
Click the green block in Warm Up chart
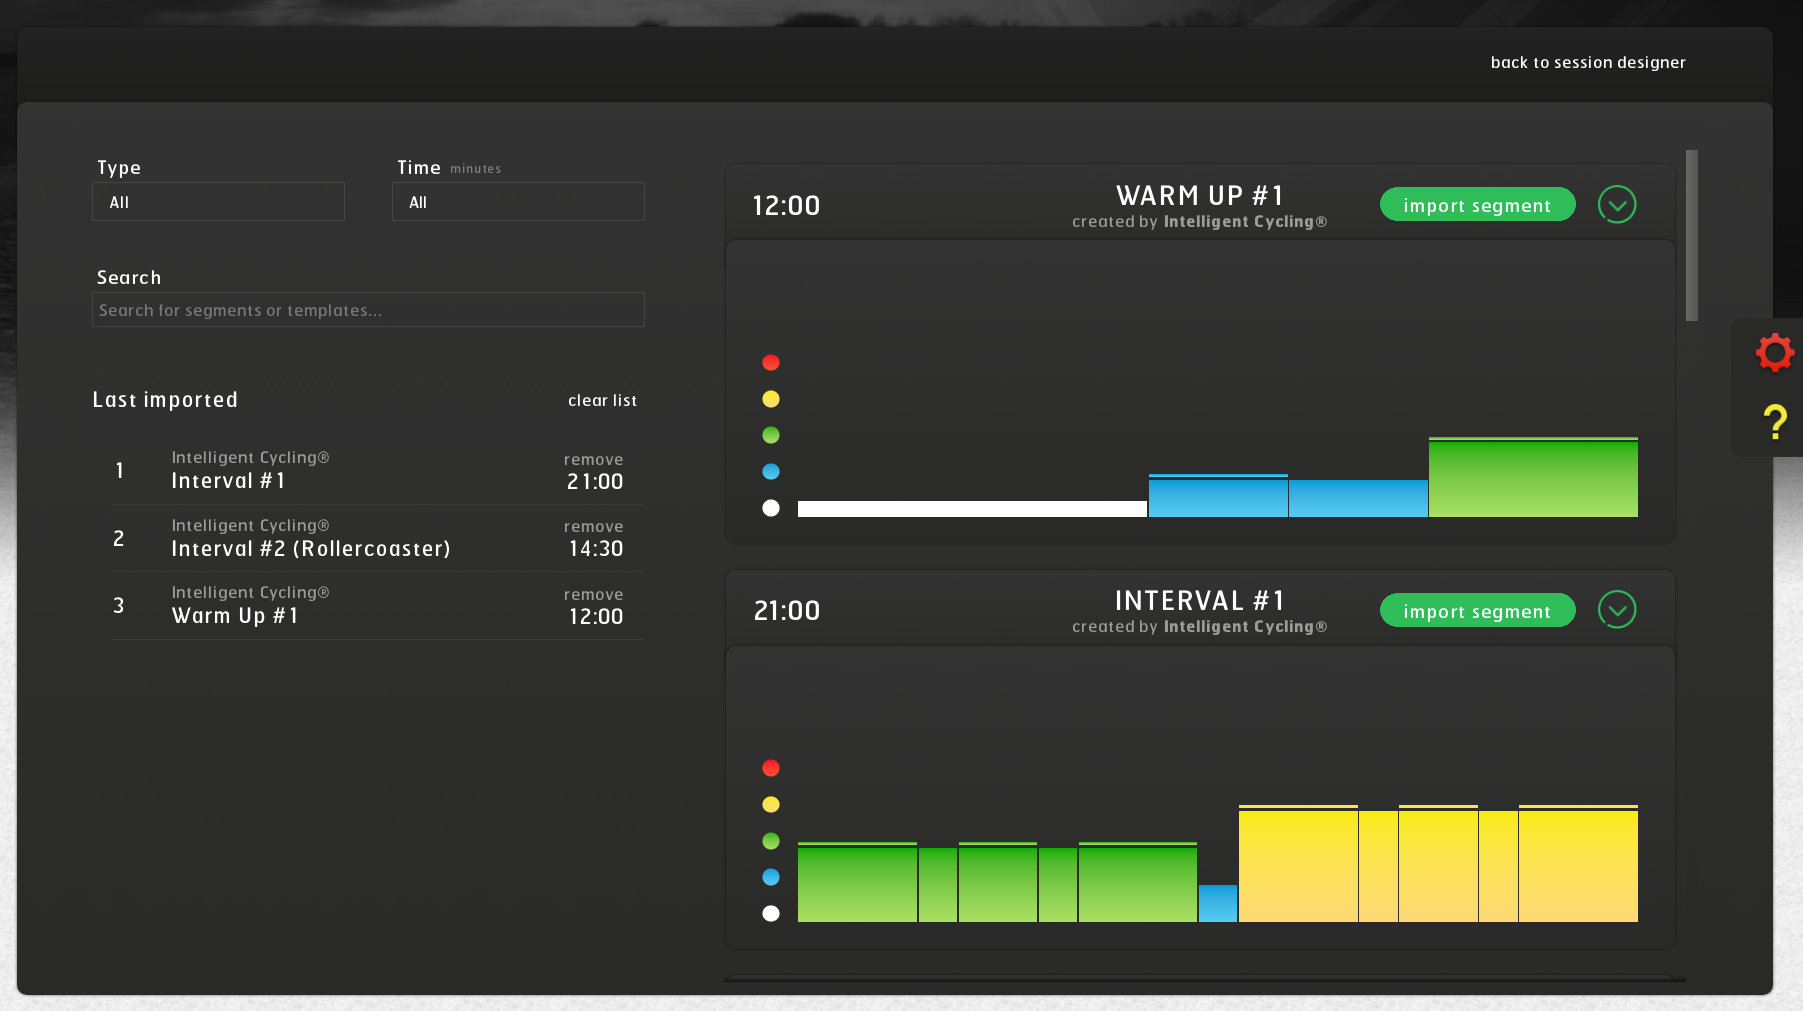pos(1533,477)
